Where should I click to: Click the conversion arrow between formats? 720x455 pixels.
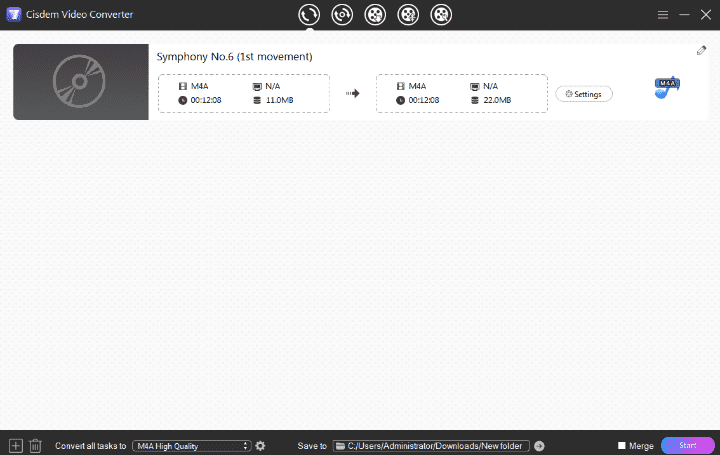353,93
